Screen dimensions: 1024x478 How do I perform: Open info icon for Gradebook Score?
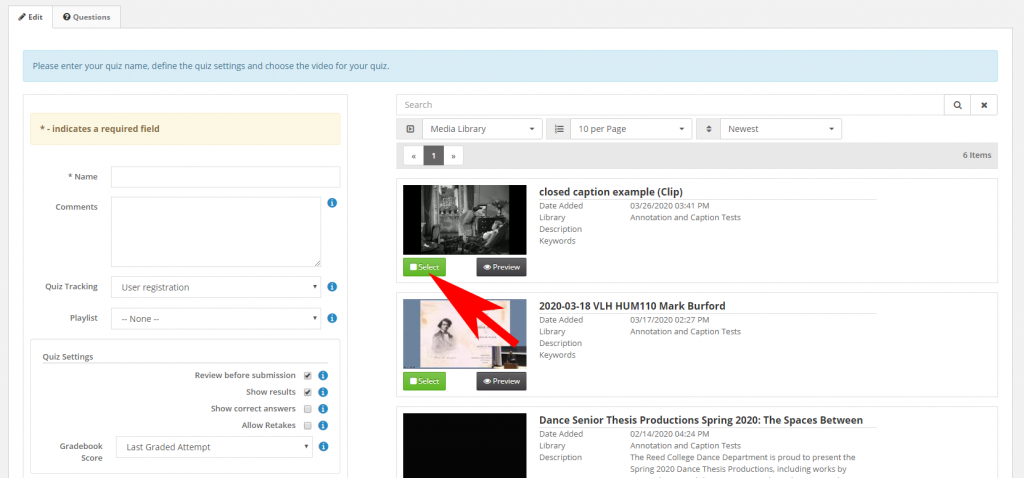(x=323, y=447)
